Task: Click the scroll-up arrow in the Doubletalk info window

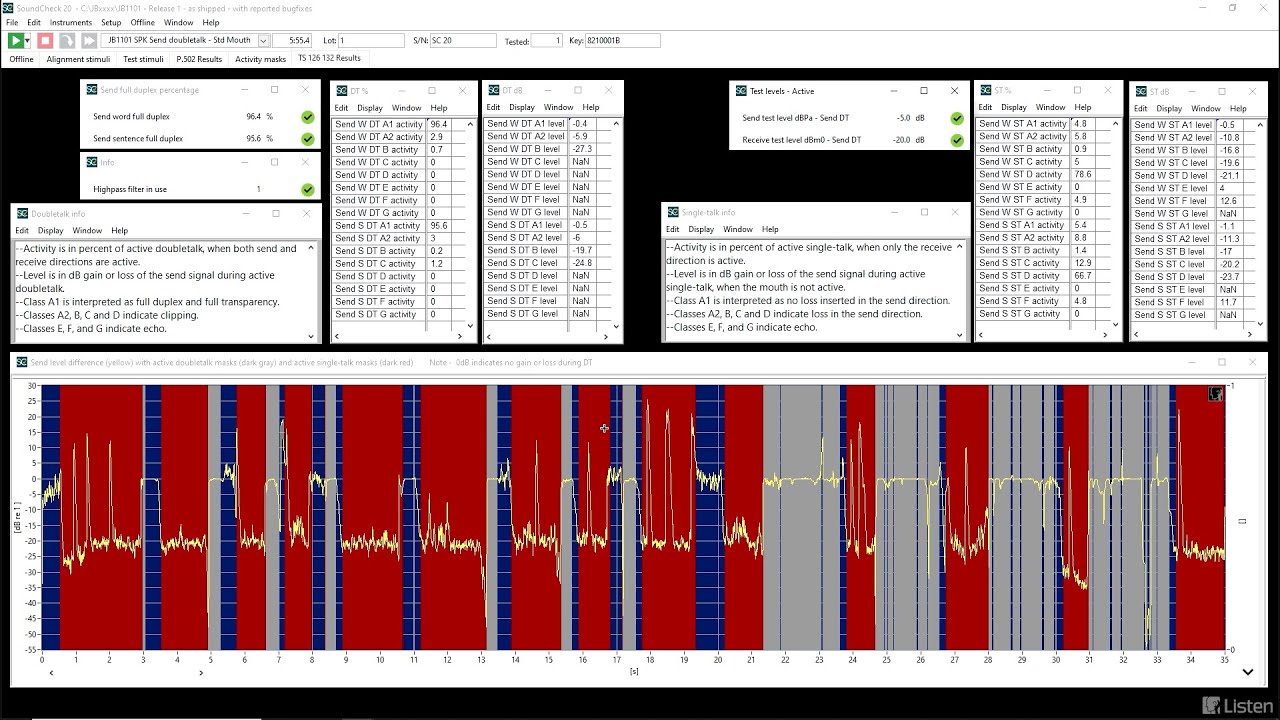Action: click(x=311, y=247)
